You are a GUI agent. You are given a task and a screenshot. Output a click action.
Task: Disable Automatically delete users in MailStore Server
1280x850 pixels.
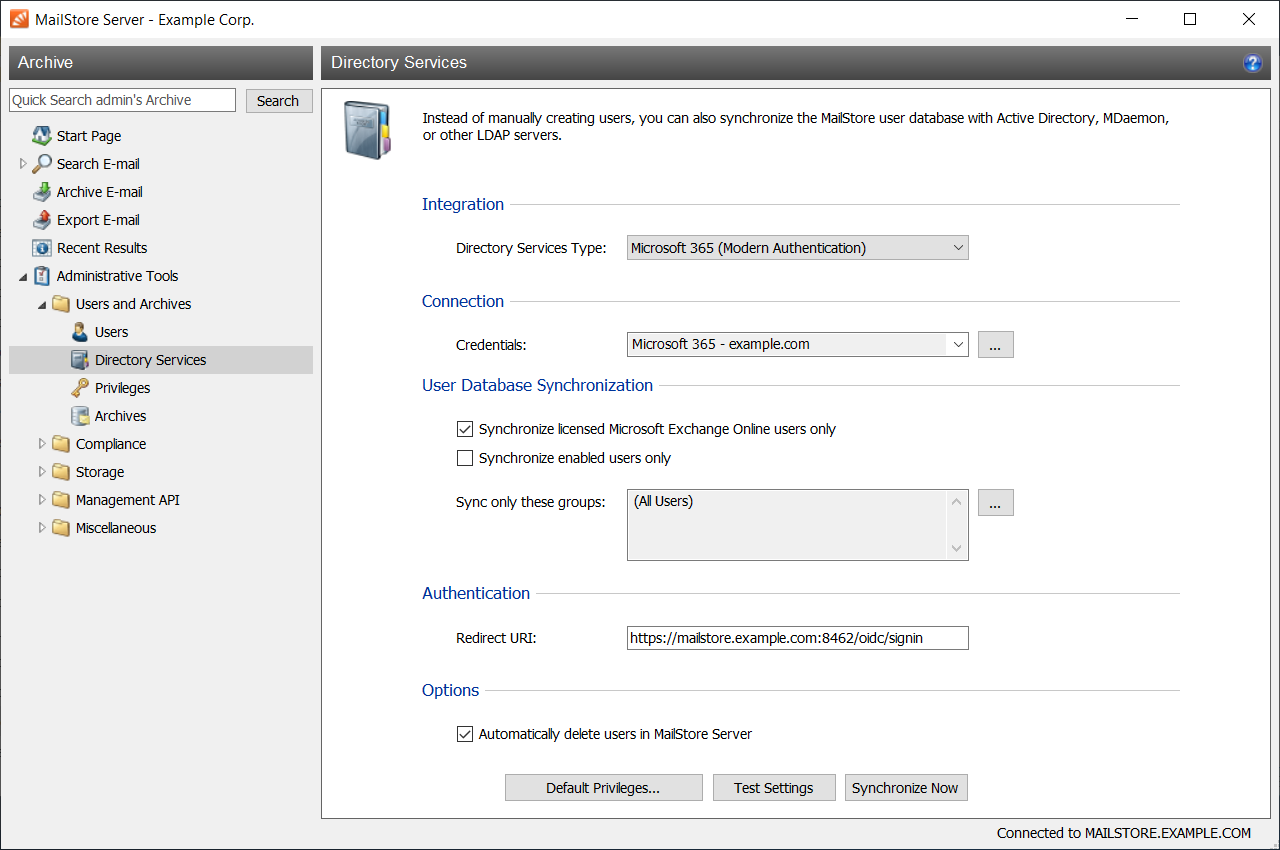[464, 734]
